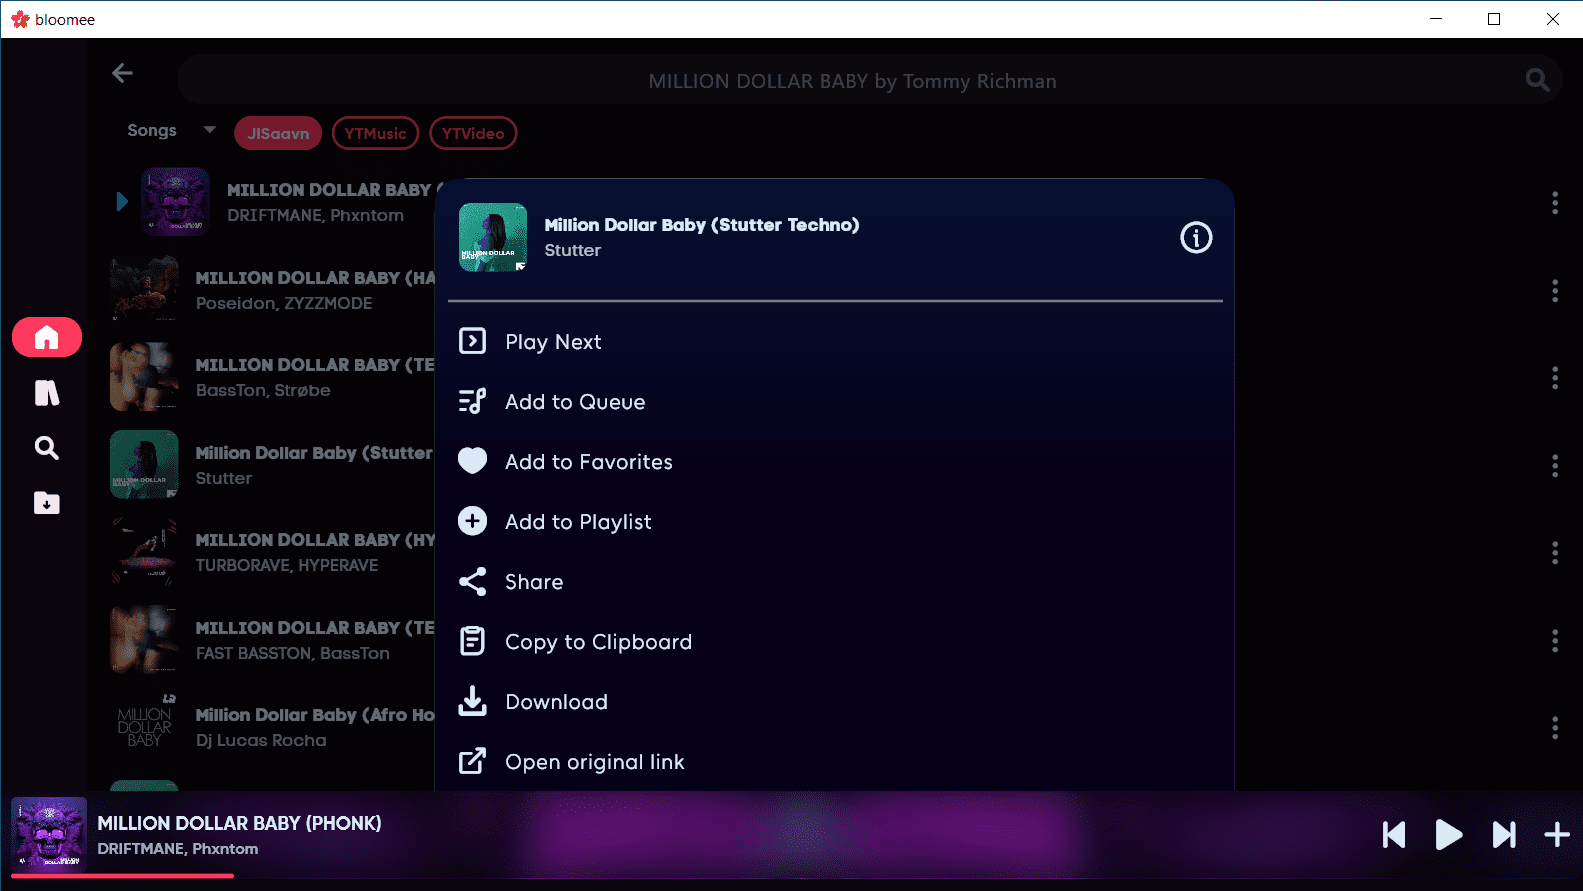Click the clipboard copy icon
This screenshot has height=891, width=1583.
click(472, 641)
